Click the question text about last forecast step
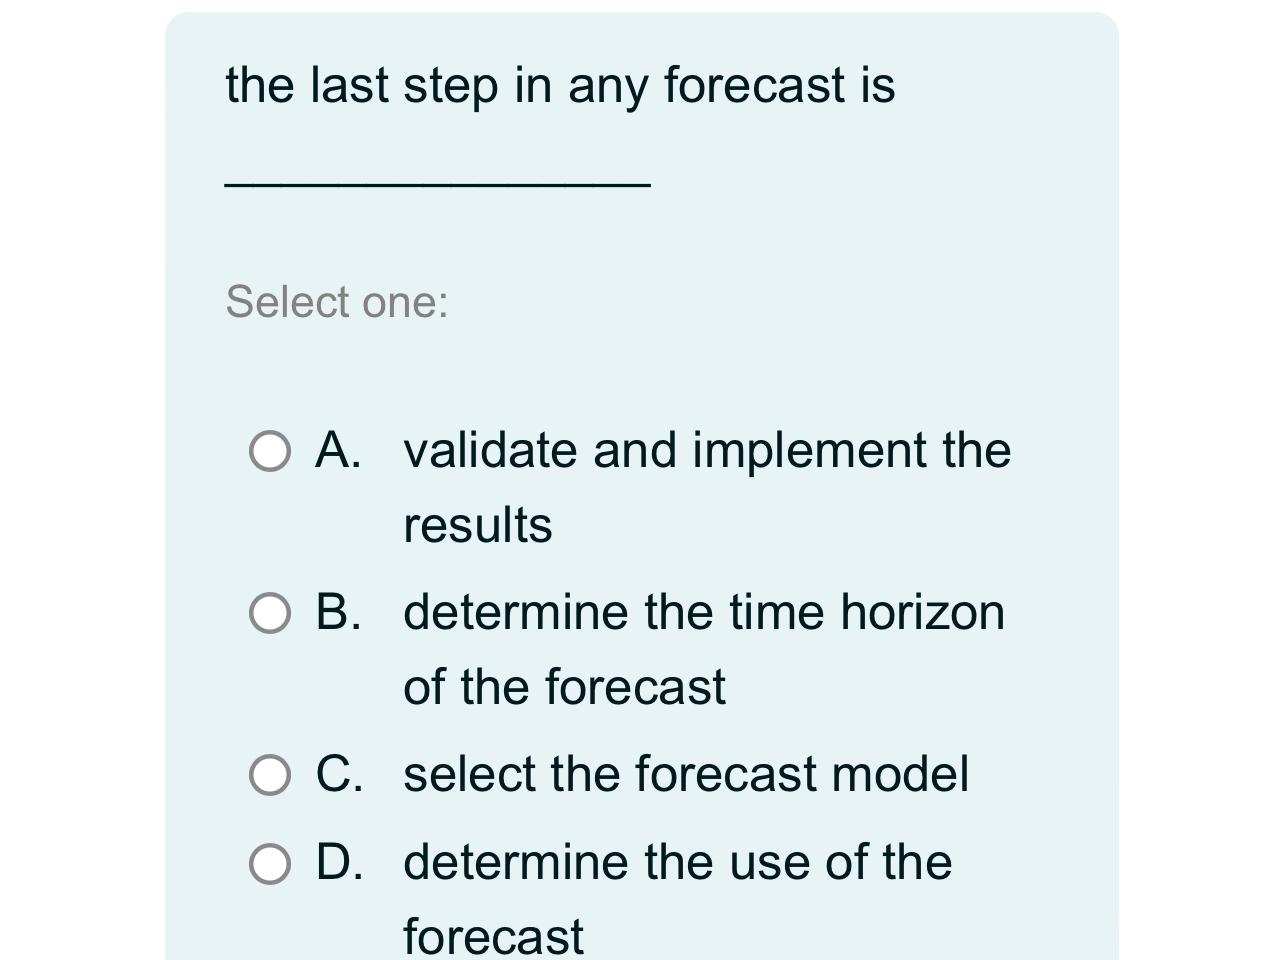 tap(560, 86)
